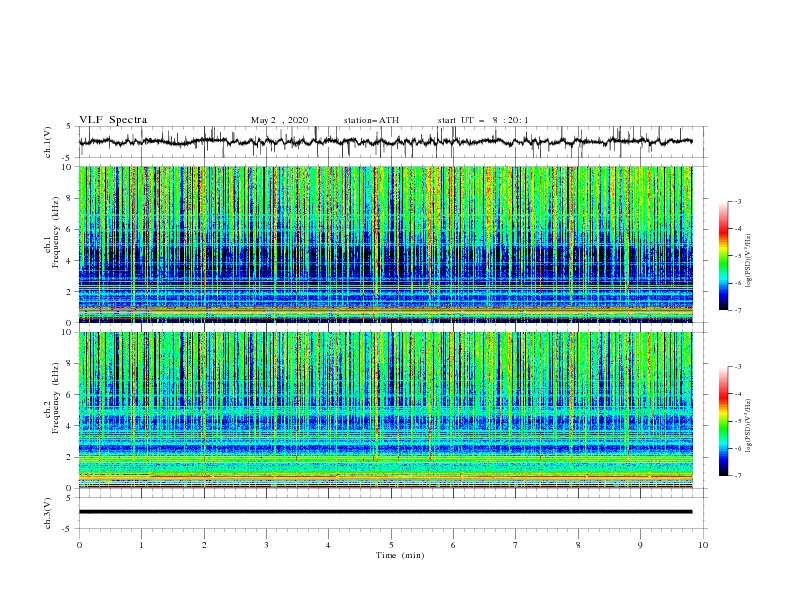Viewport: 792px width, 612px height.
Task: Click the ch.3 flat black voltage trace
Action: 385,512
